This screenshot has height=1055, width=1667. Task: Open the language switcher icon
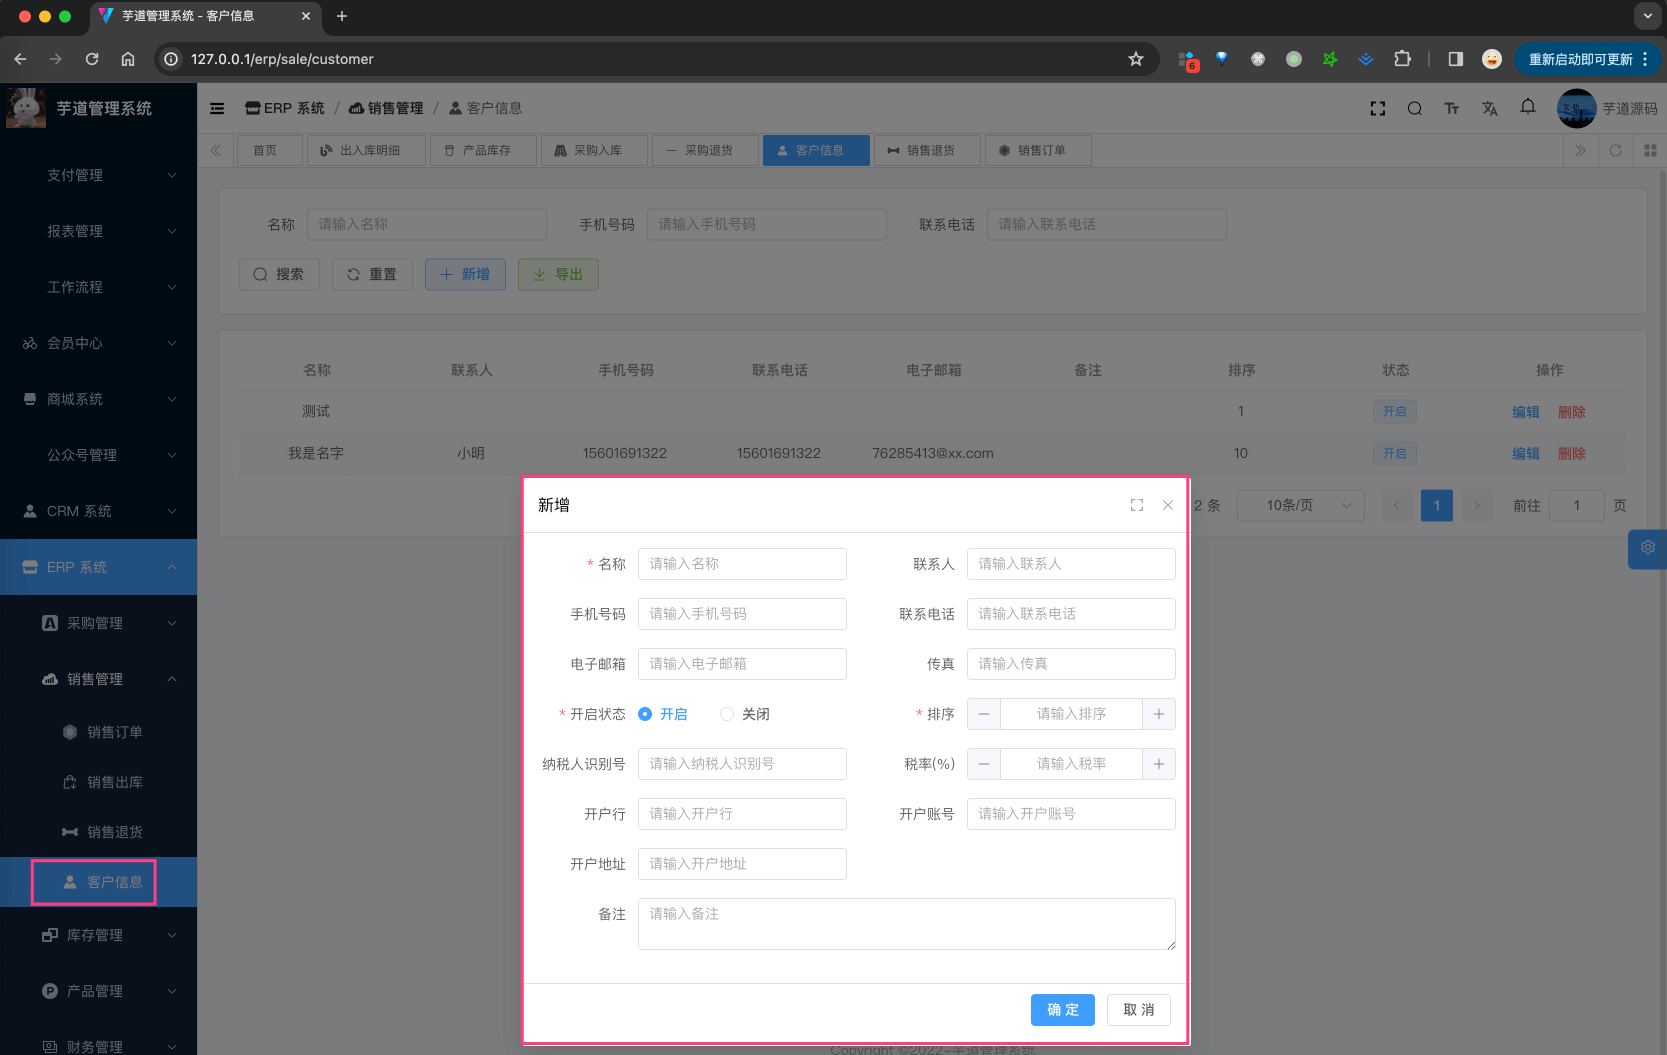[1489, 108]
